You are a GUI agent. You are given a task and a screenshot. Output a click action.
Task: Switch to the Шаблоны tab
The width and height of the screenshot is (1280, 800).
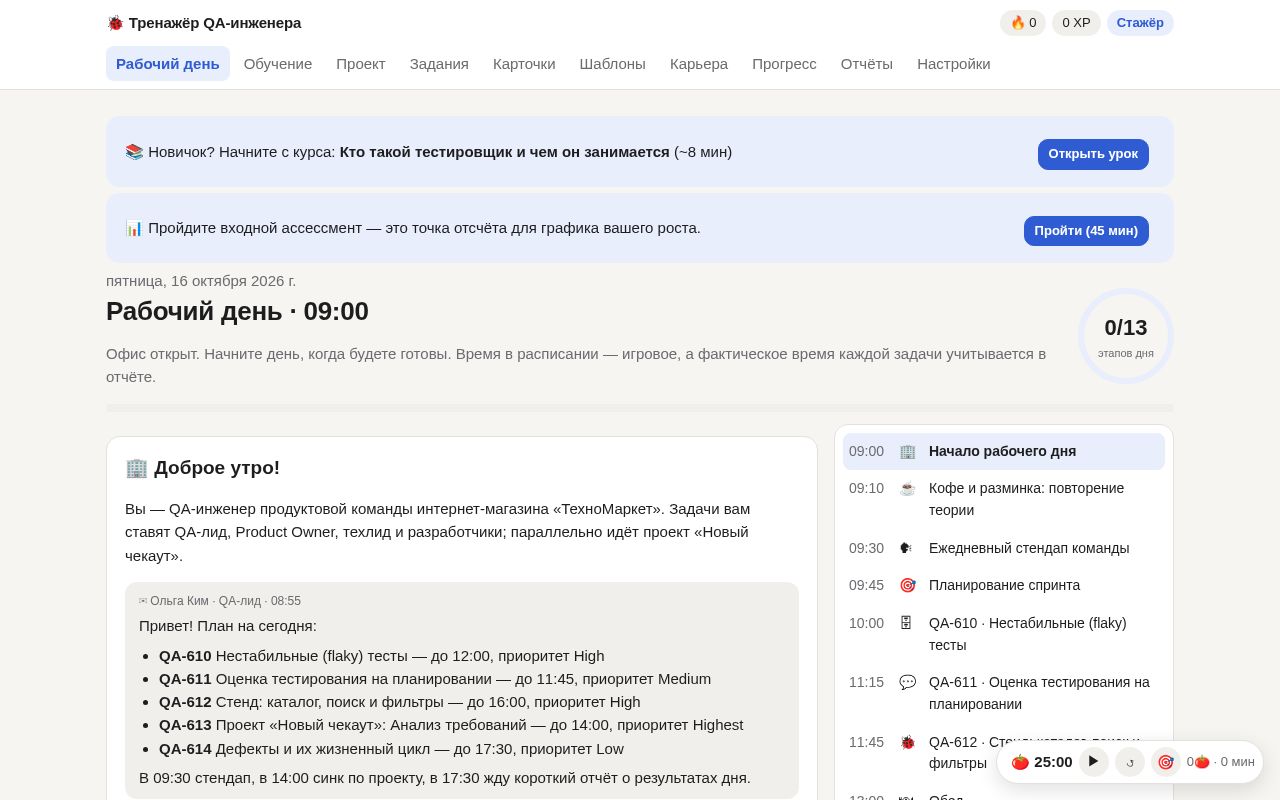tap(613, 64)
